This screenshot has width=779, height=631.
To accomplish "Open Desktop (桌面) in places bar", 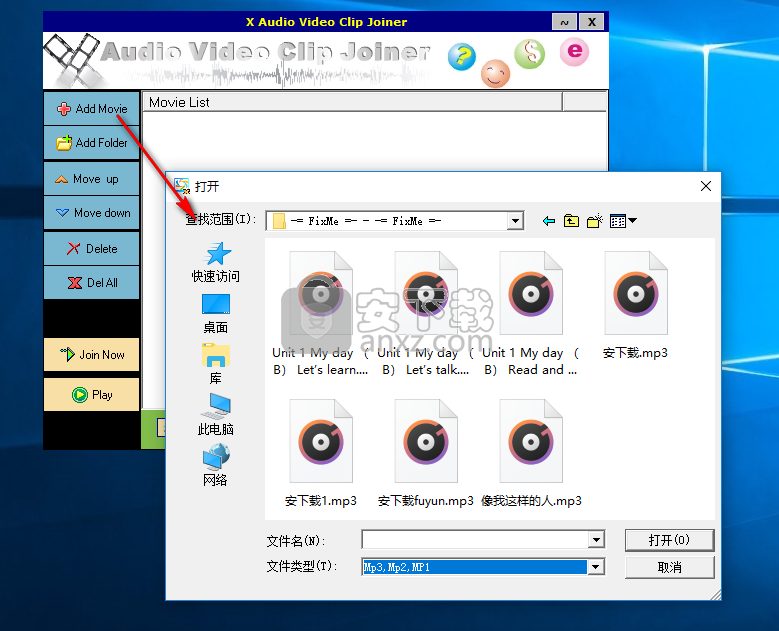I will click(x=216, y=314).
